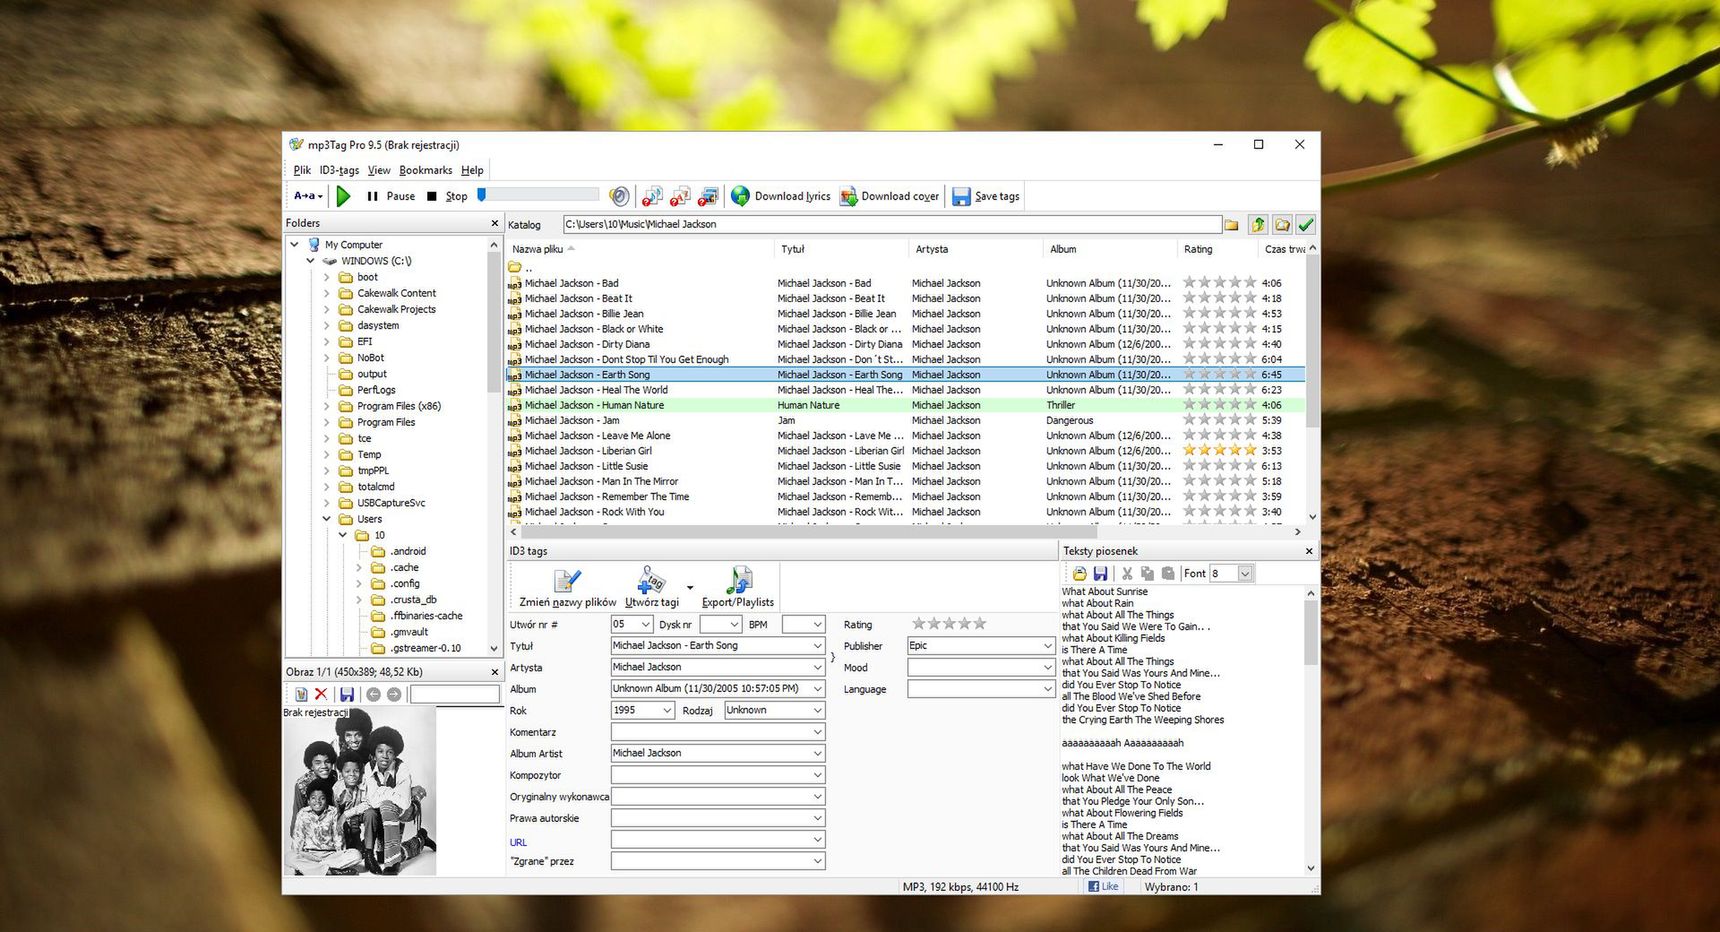Click the red X delete cover icon
This screenshot has width=1720, height=932.
point(321,694)
